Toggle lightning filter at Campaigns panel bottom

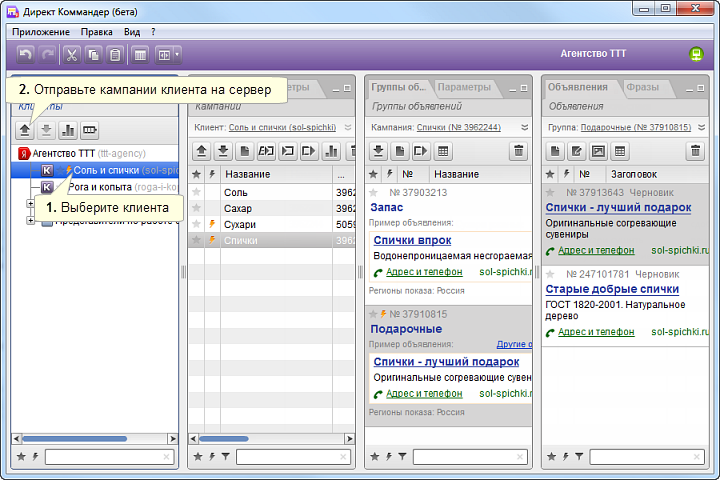tap(212, 457)
